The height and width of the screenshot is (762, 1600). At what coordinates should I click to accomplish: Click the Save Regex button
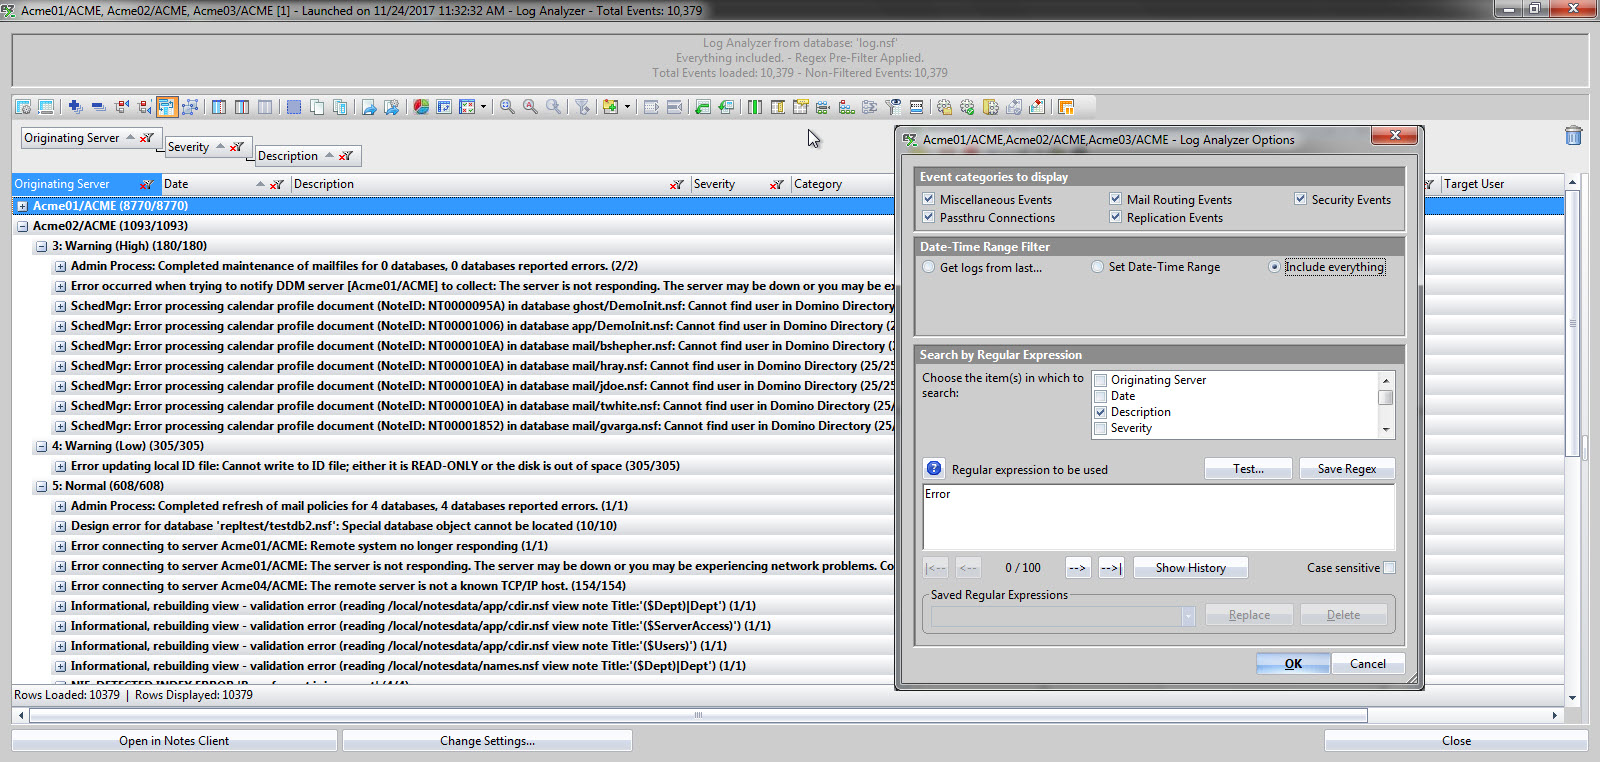click(1347, 468)
